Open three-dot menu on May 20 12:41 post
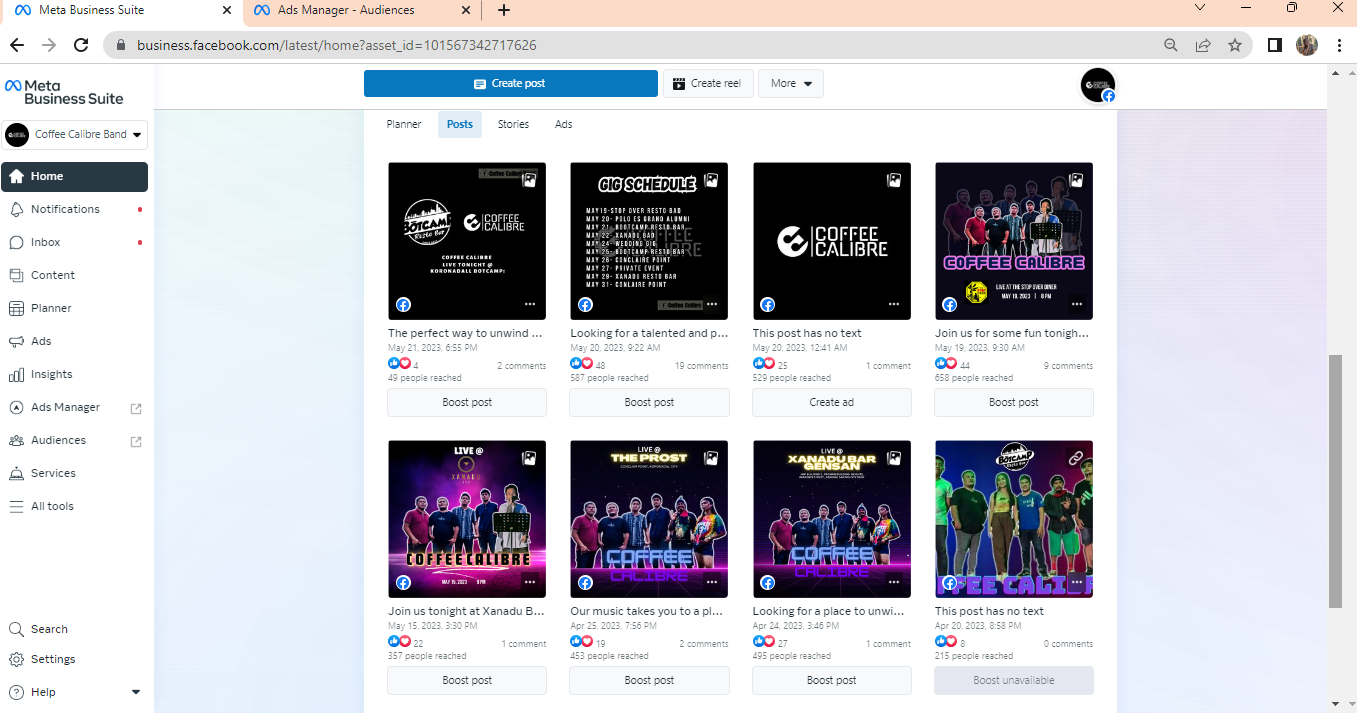Screen dimensions: 1357x713 (894, 304)
